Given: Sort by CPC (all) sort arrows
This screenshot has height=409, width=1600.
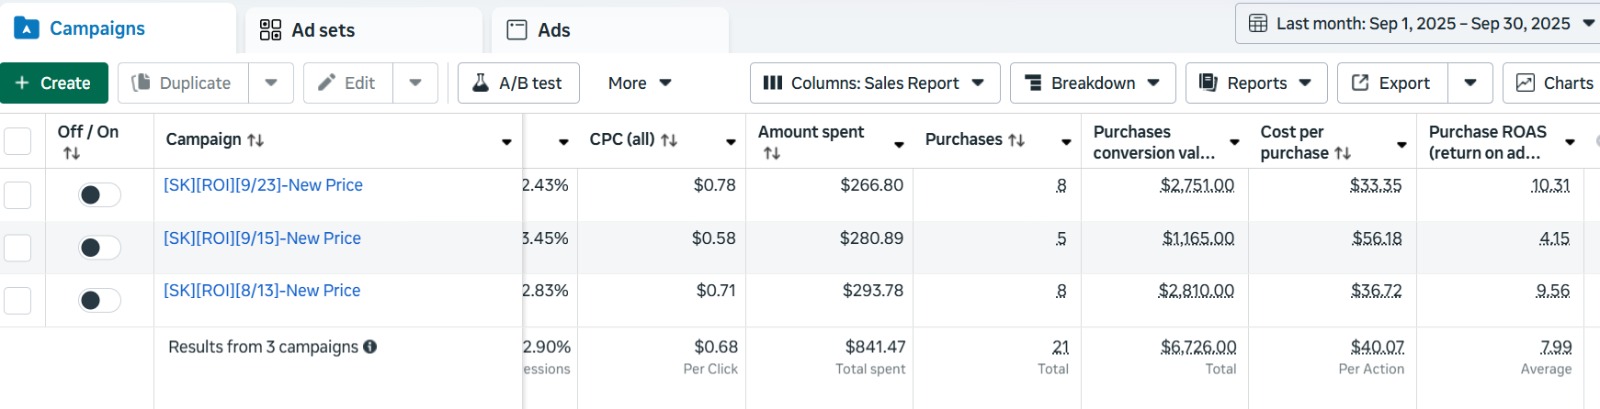Looking at the screenshot, I should click(x=669, y=140).
